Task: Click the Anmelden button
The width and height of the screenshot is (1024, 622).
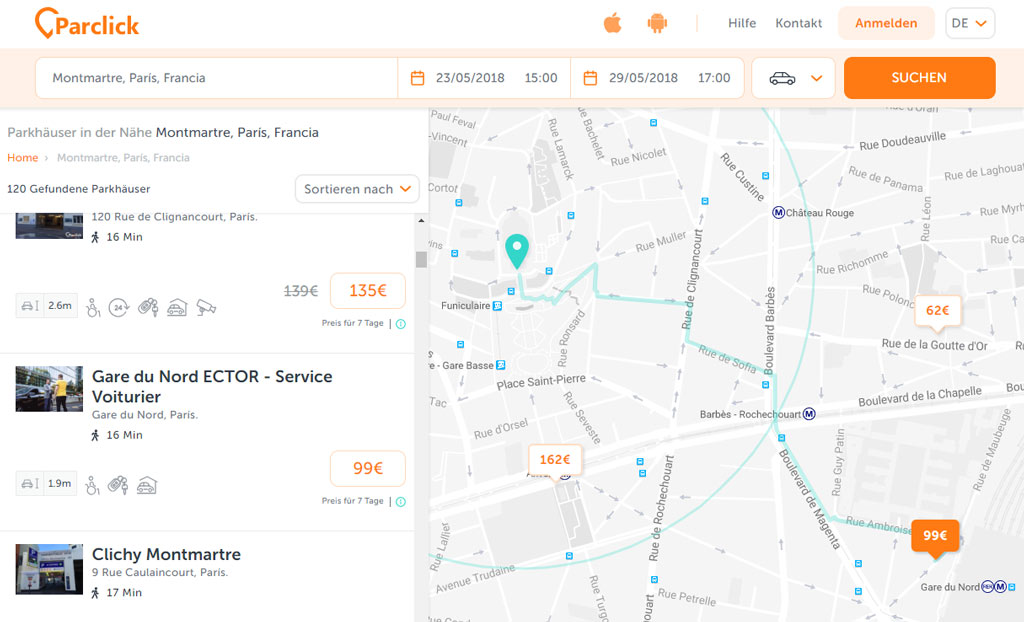Action: tap(886, 24)
